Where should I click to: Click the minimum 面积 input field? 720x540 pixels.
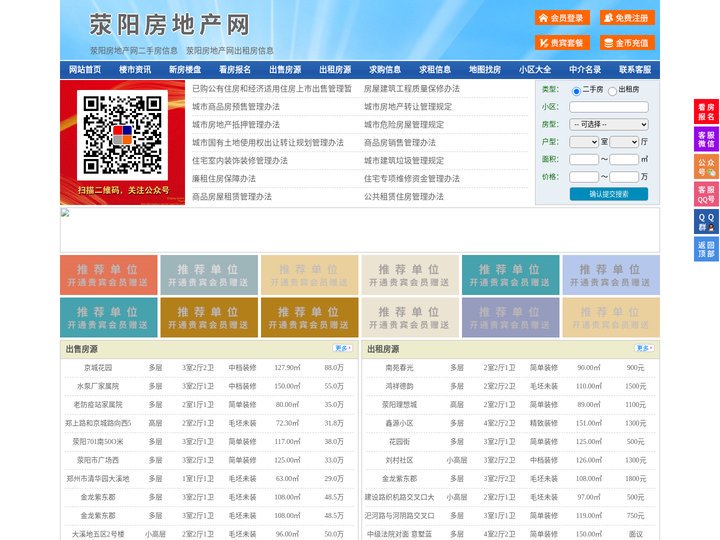click(x=584, y=159)
